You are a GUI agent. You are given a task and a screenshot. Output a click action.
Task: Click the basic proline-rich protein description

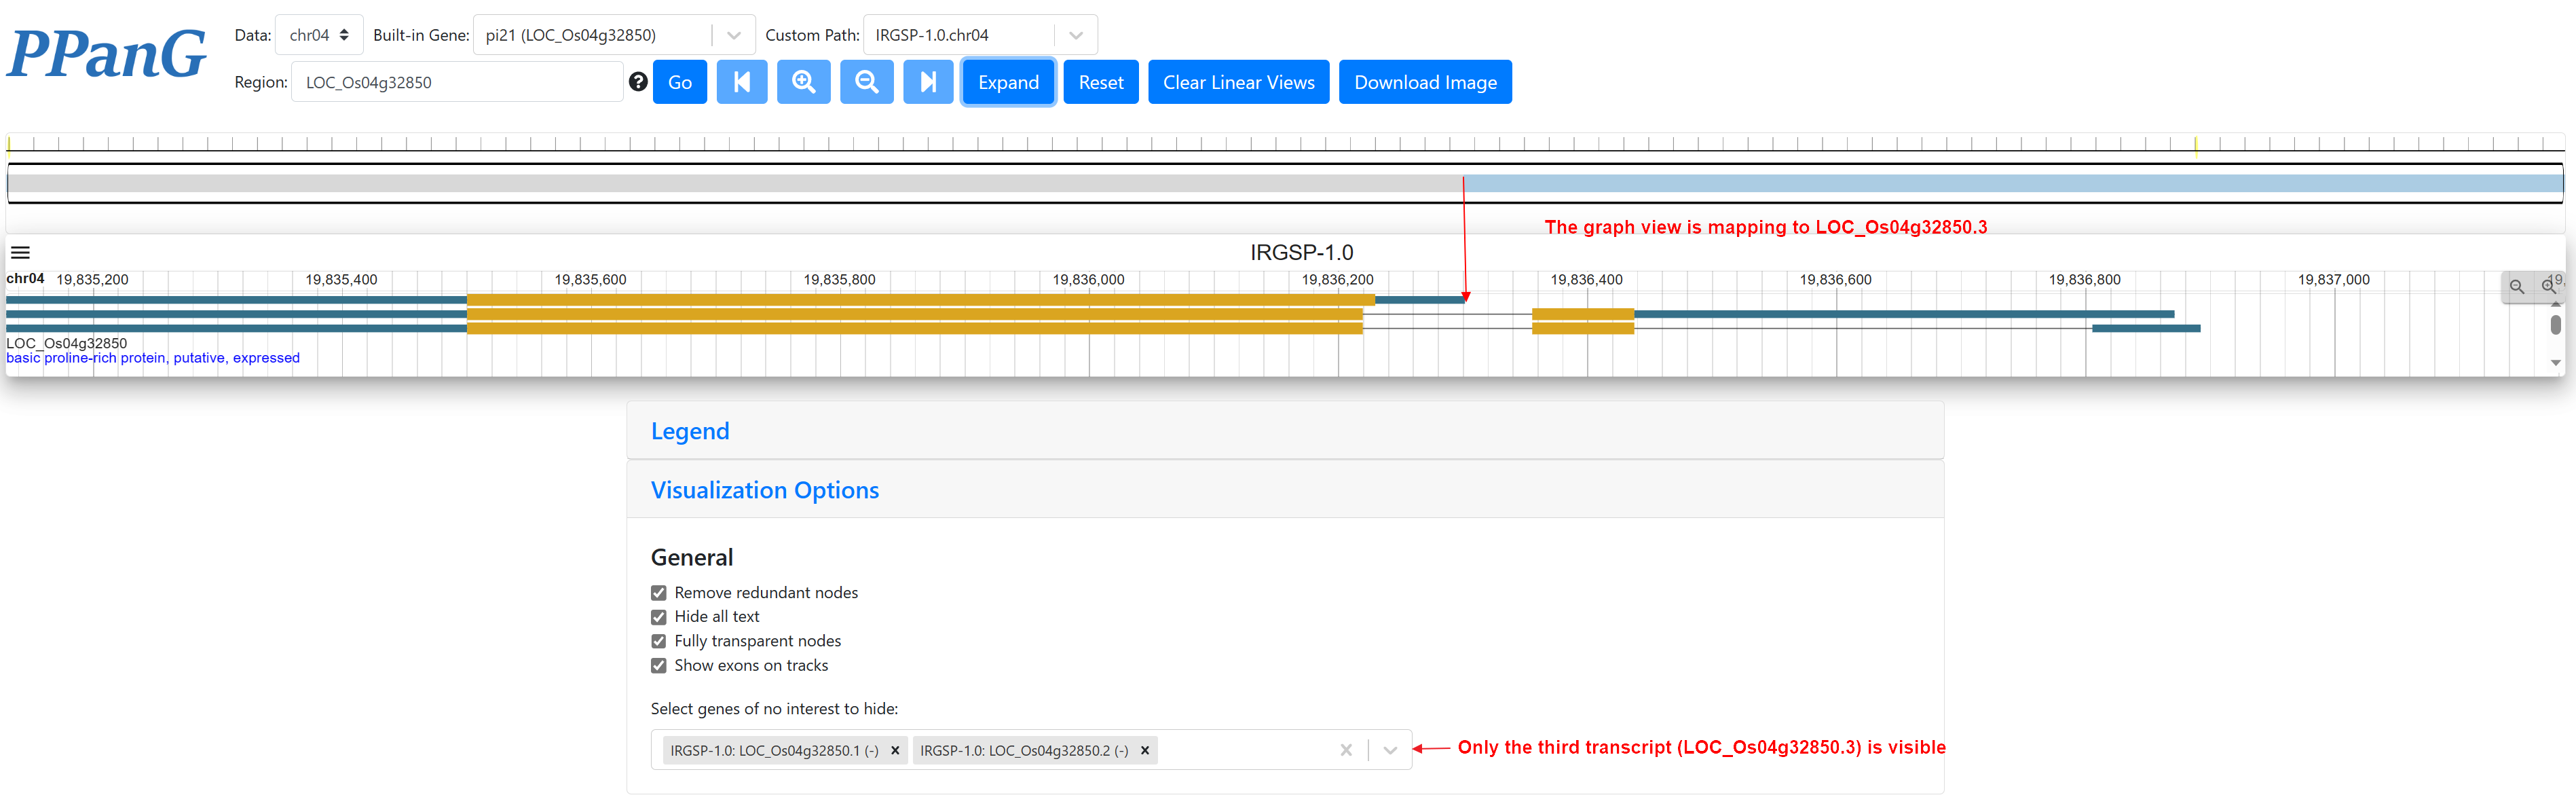click(x=153, y=358)
